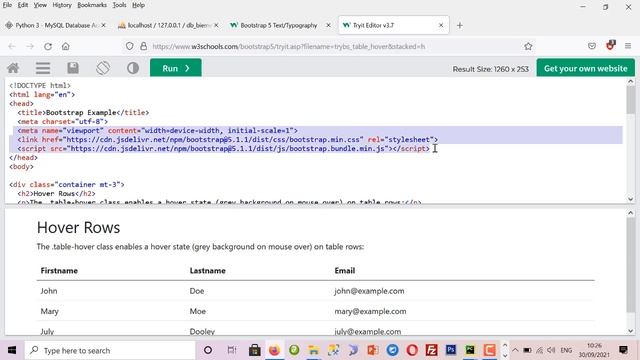
Task: Open the Tools menu
Action: (120, 5)
